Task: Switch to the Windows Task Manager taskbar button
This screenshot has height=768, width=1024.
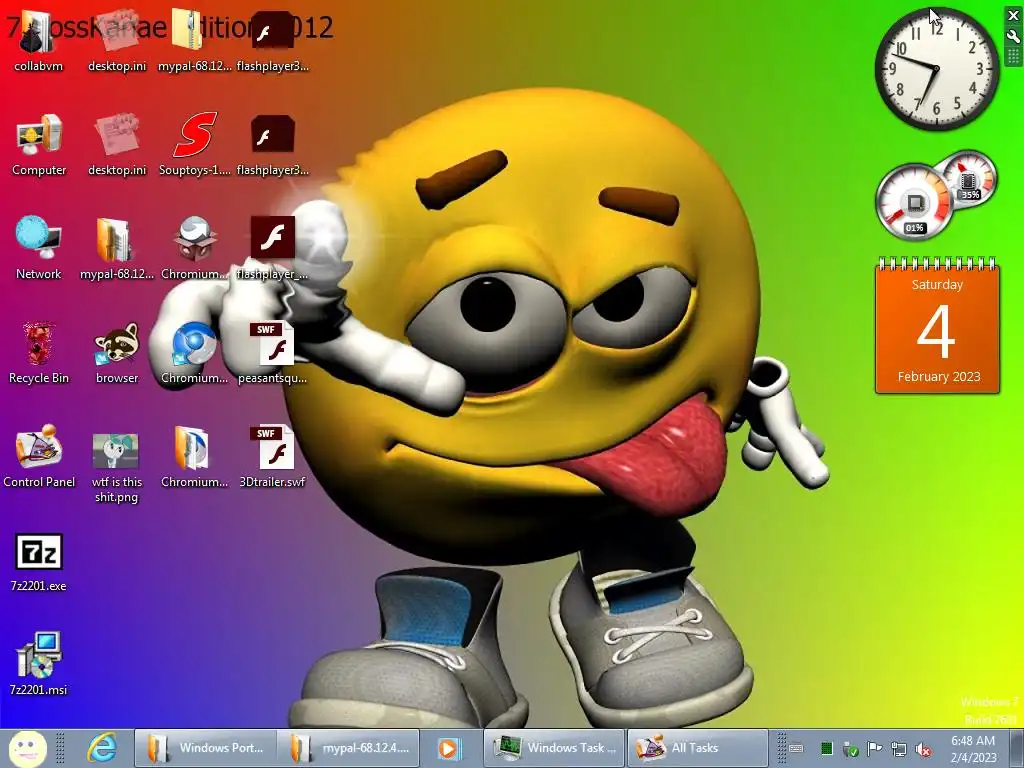Action: point(554,748)
